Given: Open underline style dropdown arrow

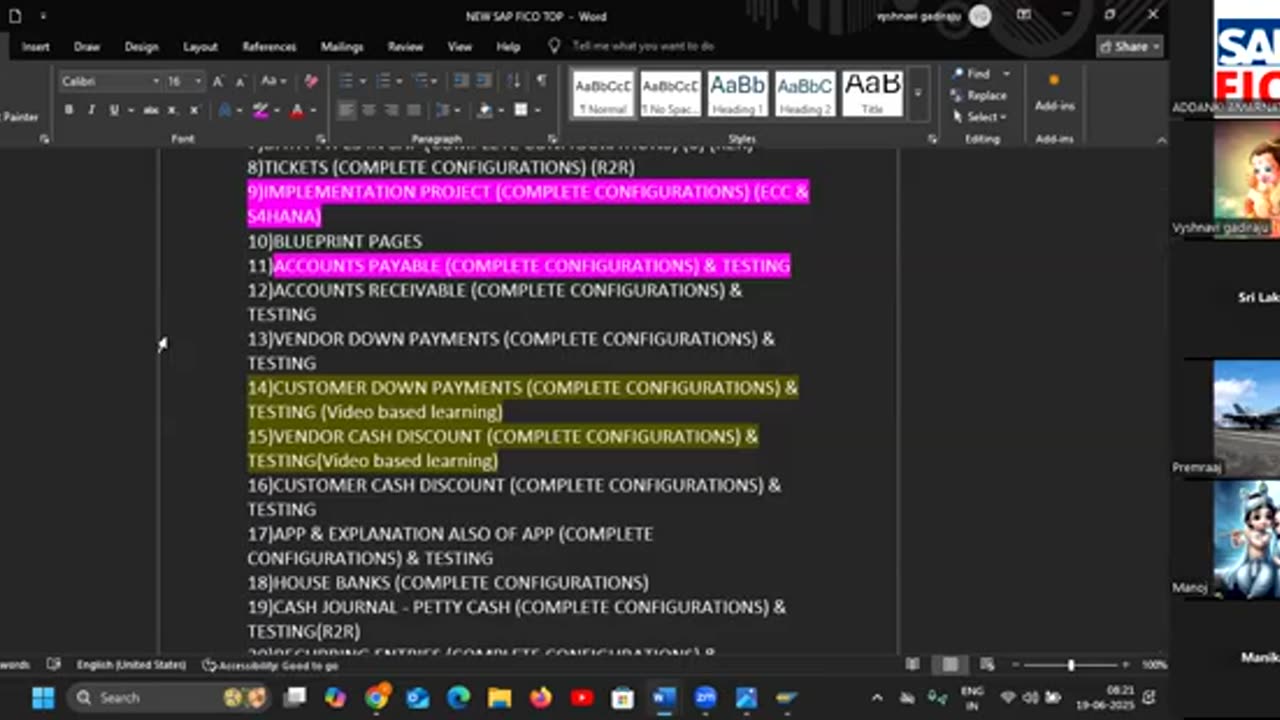Looking at the screenshot, I should (x=129, y=110).
